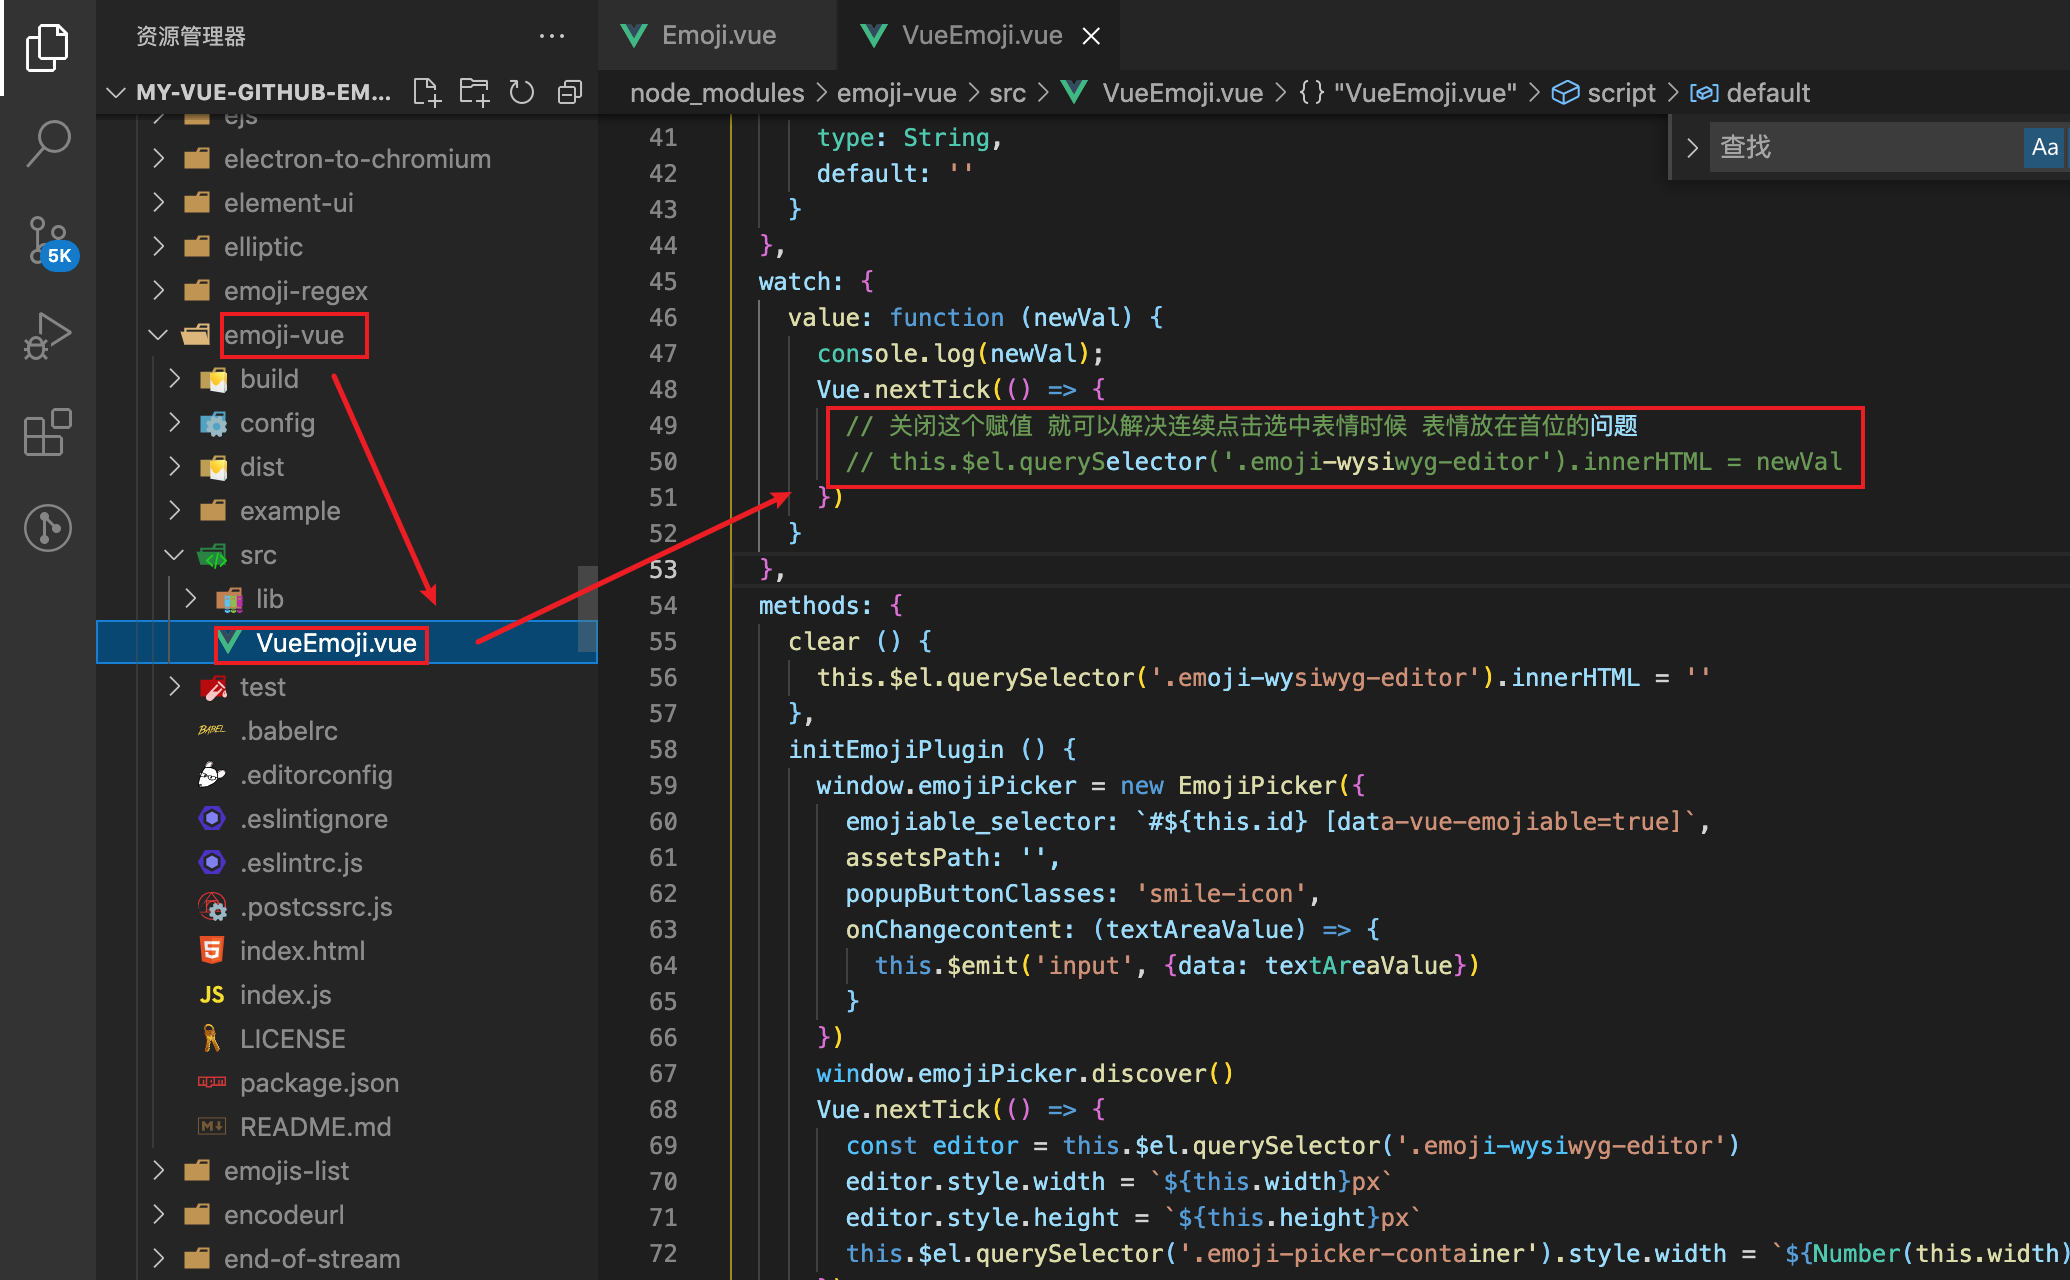Expand the emoji-regex folder
This screenshot has height=1280, width=2070.
coord(347,291)
